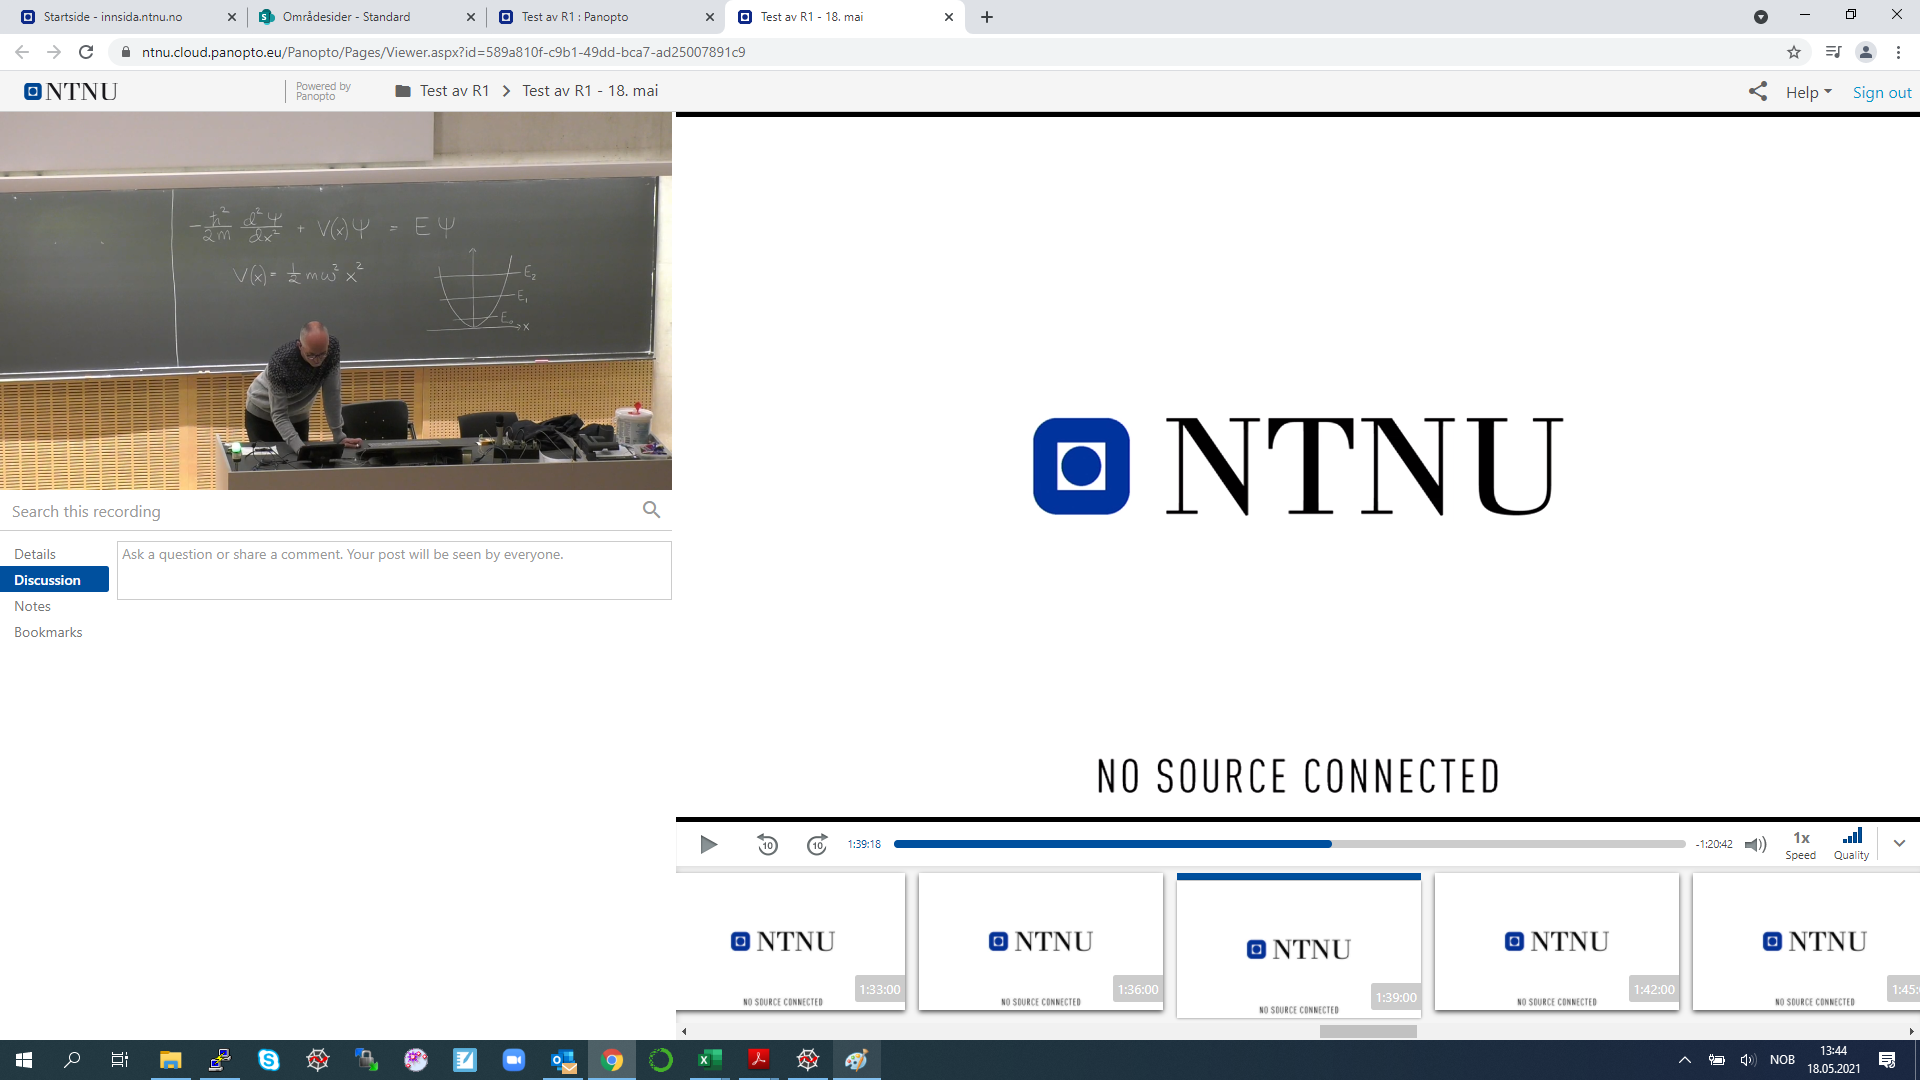1920x1080 pixels.
Task: Change playback Speed setting
Action: tap(1801, 845)
